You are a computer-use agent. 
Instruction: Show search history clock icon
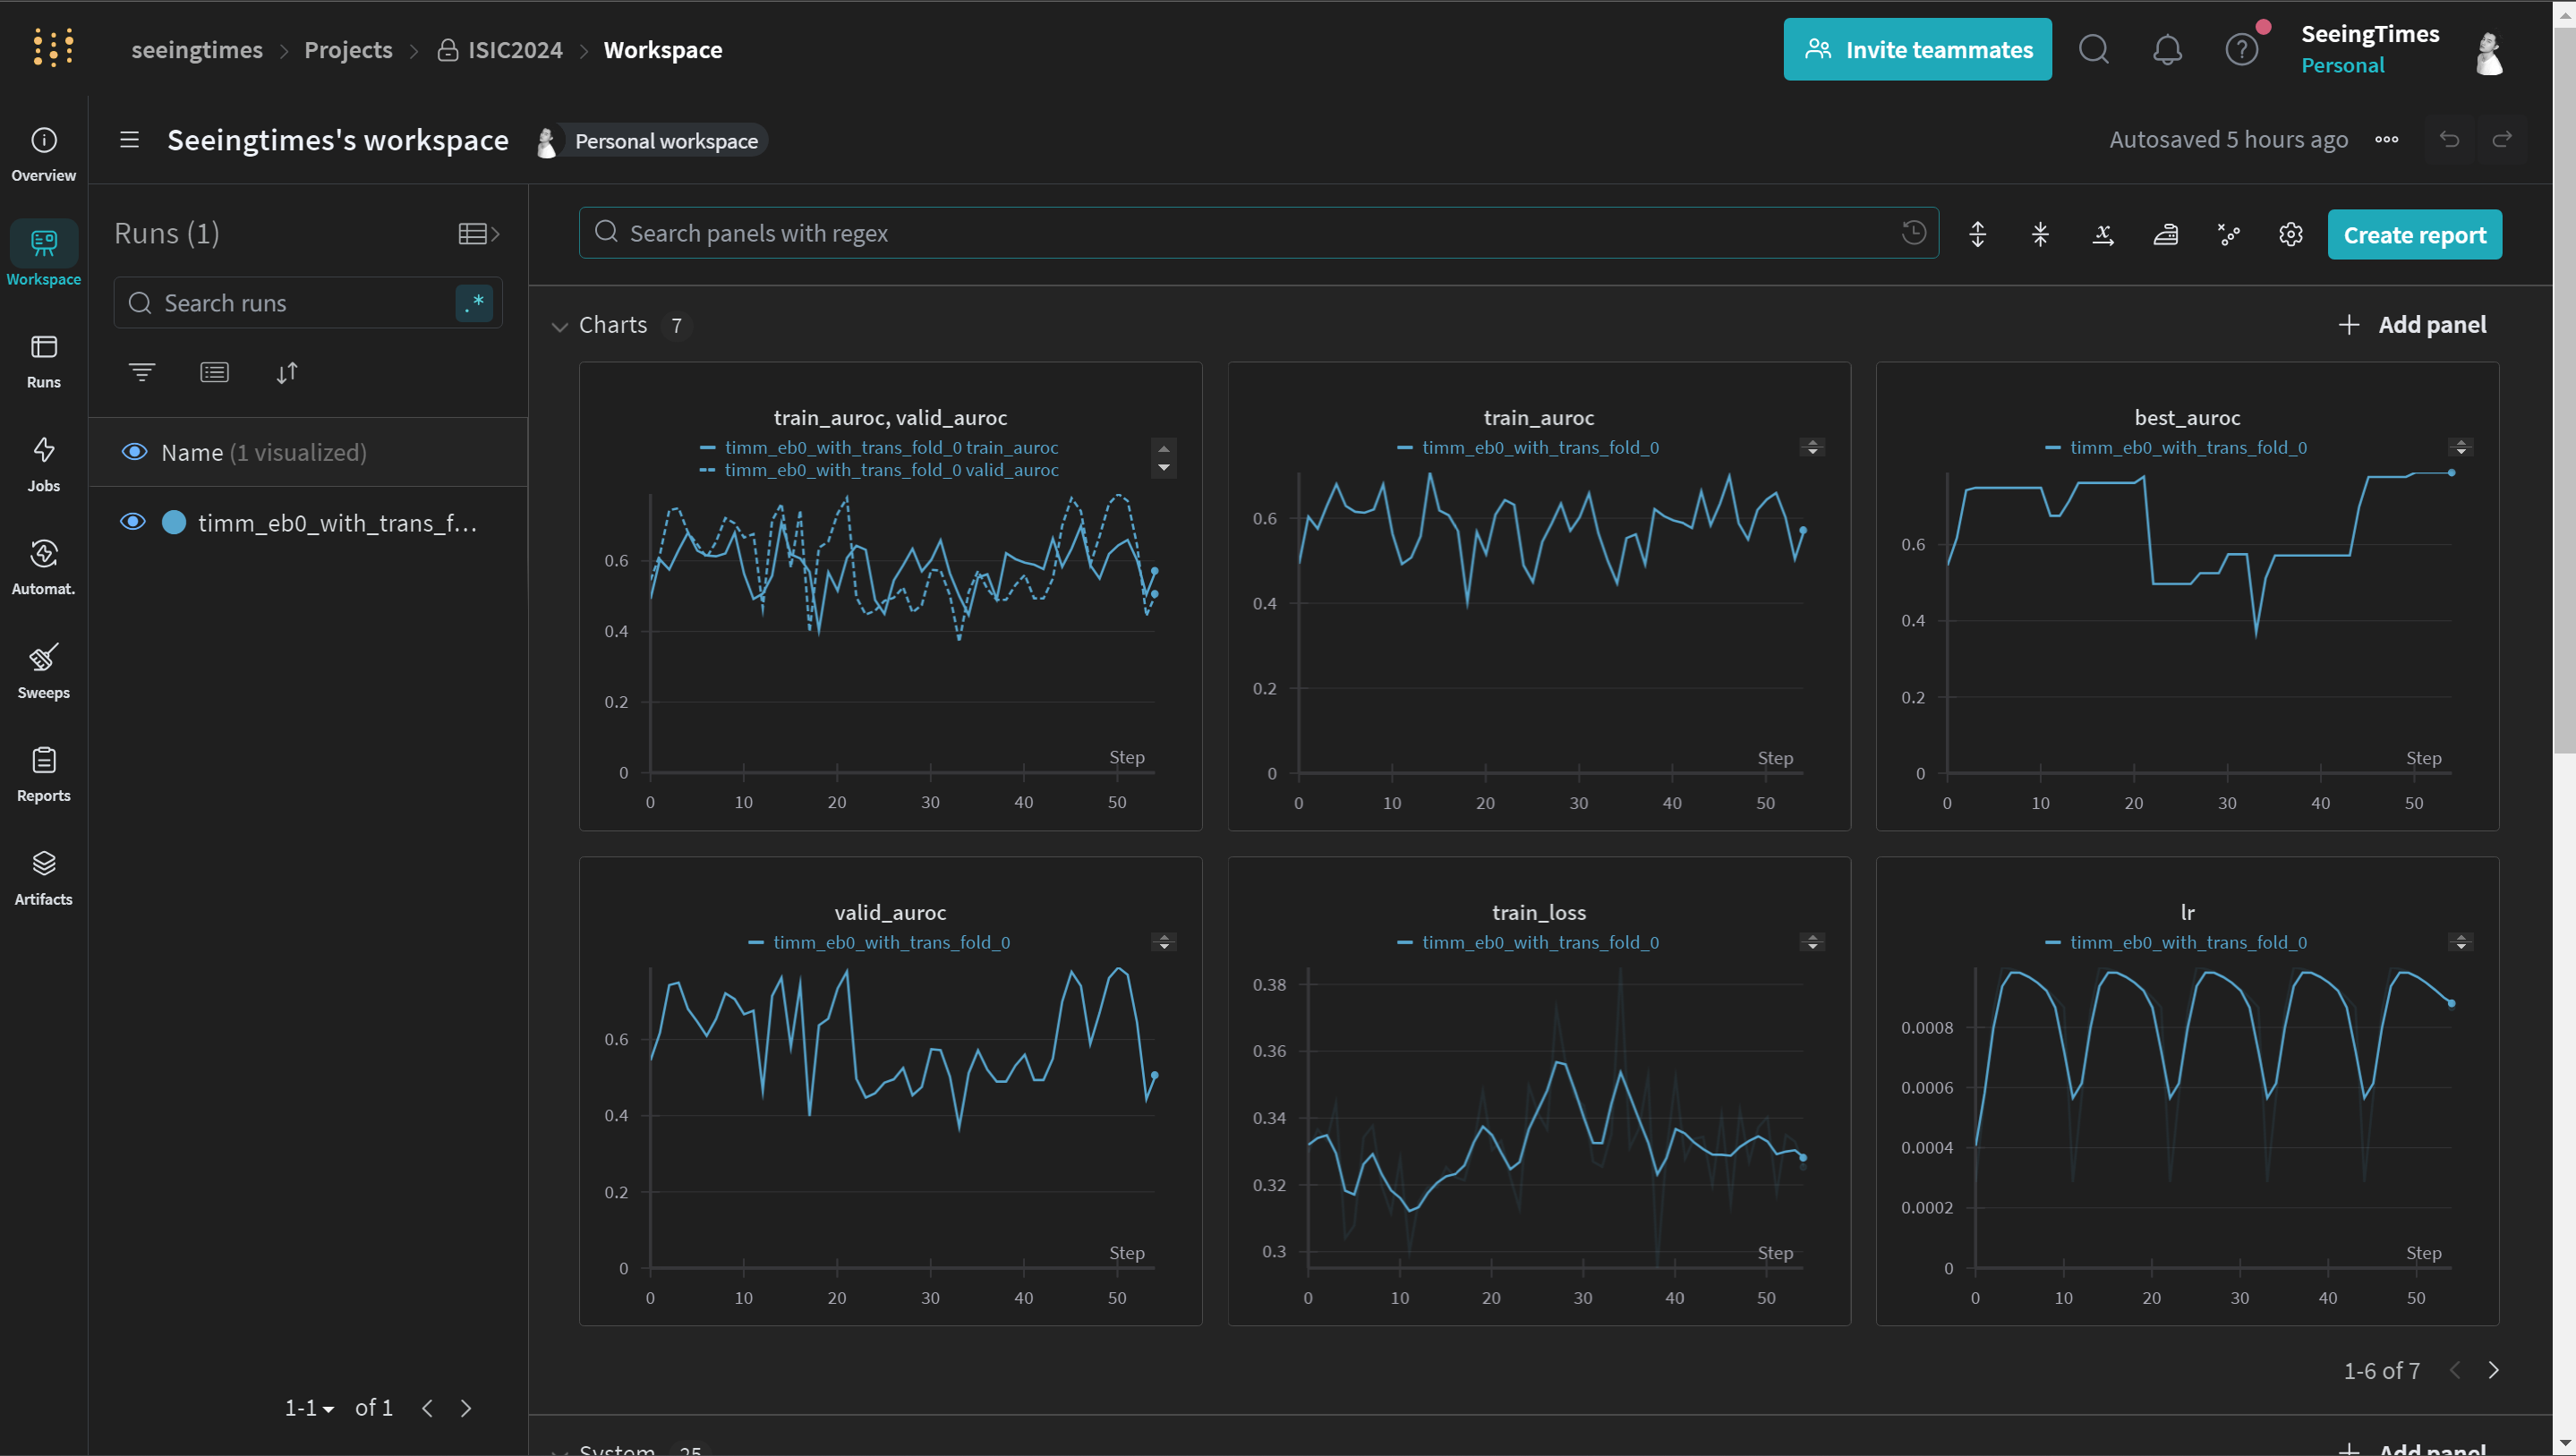(1913, 232)
